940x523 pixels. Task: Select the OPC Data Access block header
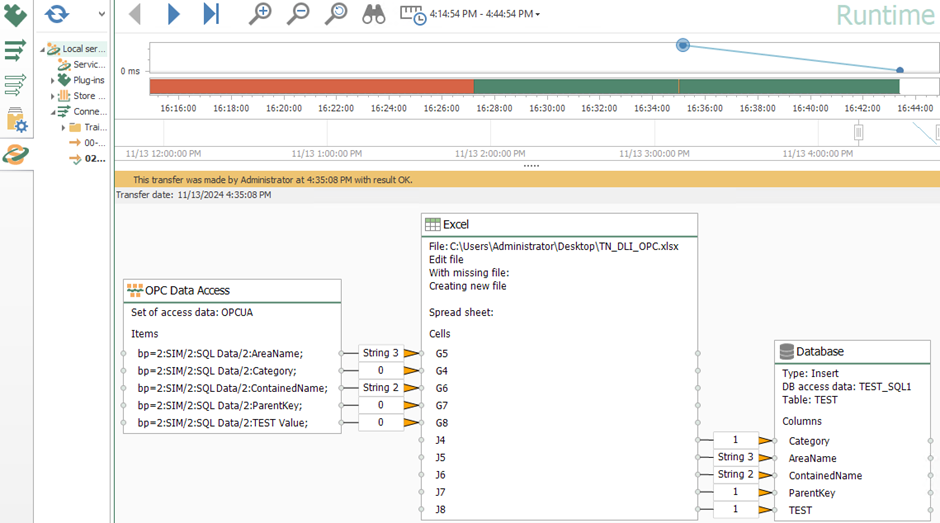(x=233, y=290)
